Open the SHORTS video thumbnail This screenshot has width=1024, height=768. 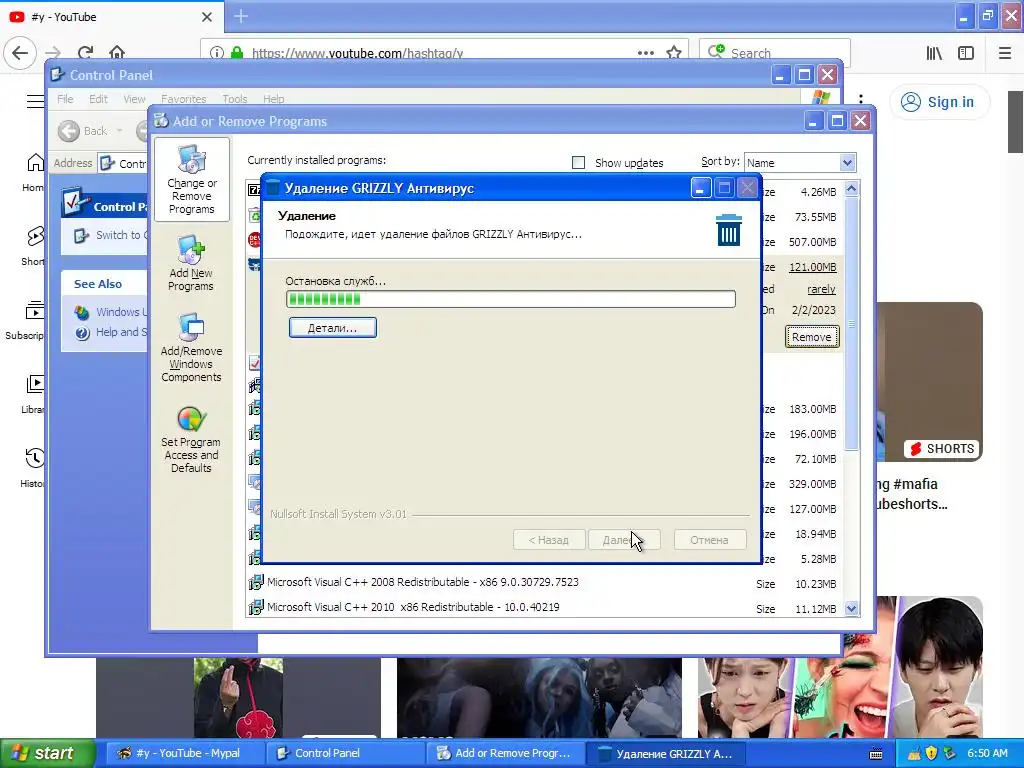tap(929, 381)
